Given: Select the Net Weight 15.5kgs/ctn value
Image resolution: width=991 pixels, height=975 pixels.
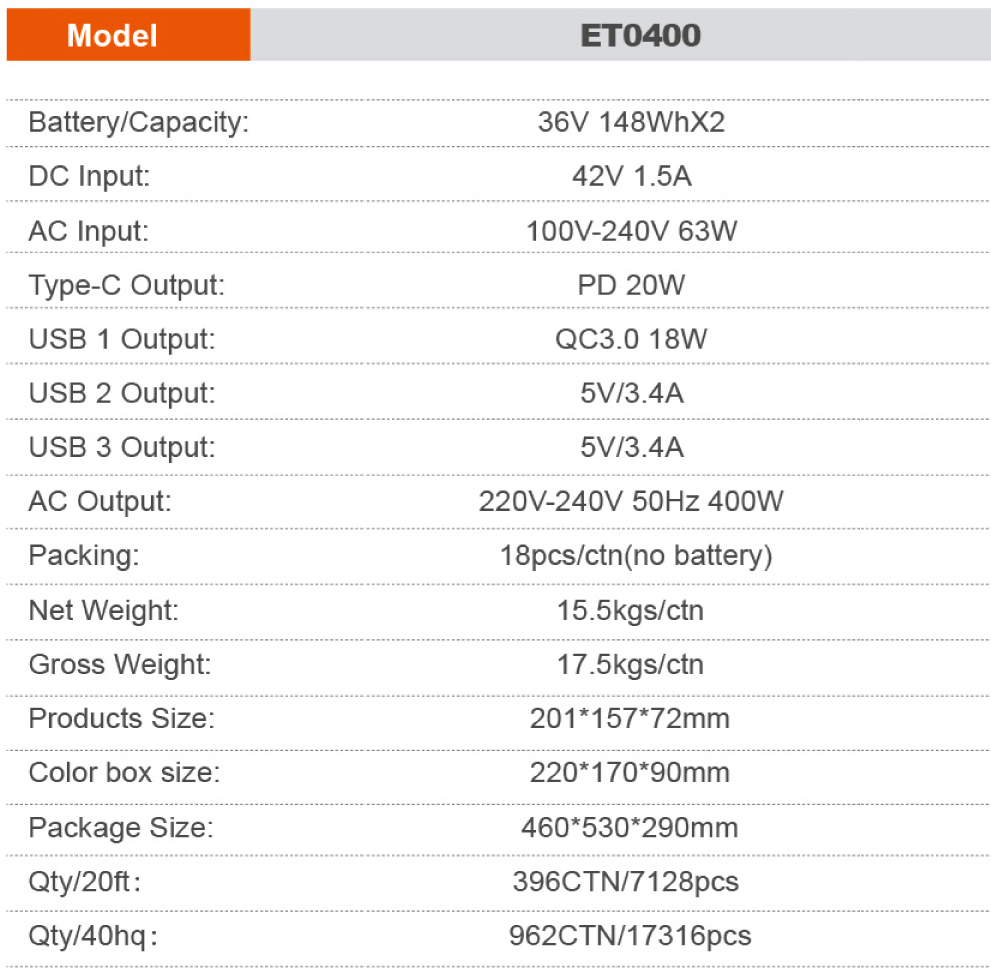Looking at the screenshot, I should tap(630, 610).
